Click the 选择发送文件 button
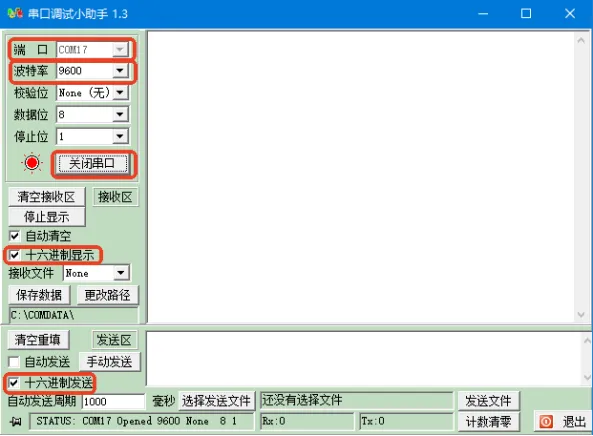Screen dimensions: 593x436 (216, 400)
